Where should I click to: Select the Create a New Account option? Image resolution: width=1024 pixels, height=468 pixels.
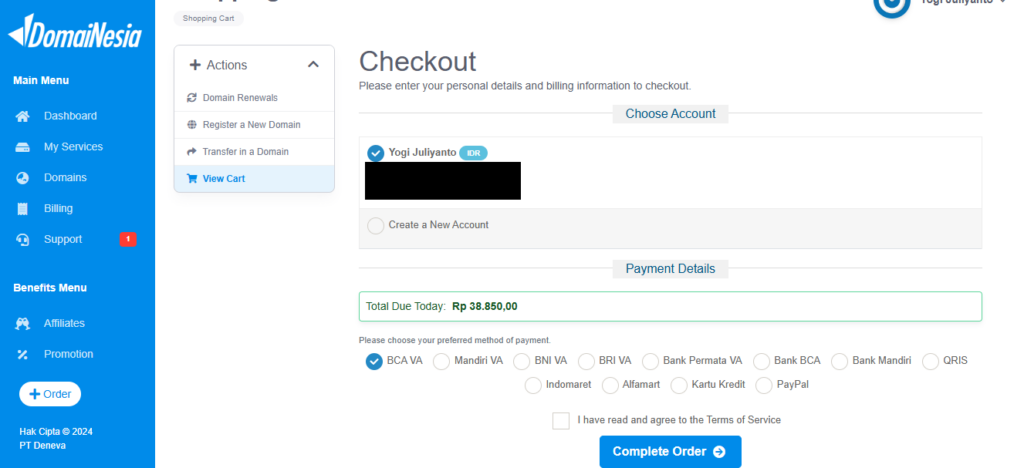pyautogui.click(x=375, y=226)
